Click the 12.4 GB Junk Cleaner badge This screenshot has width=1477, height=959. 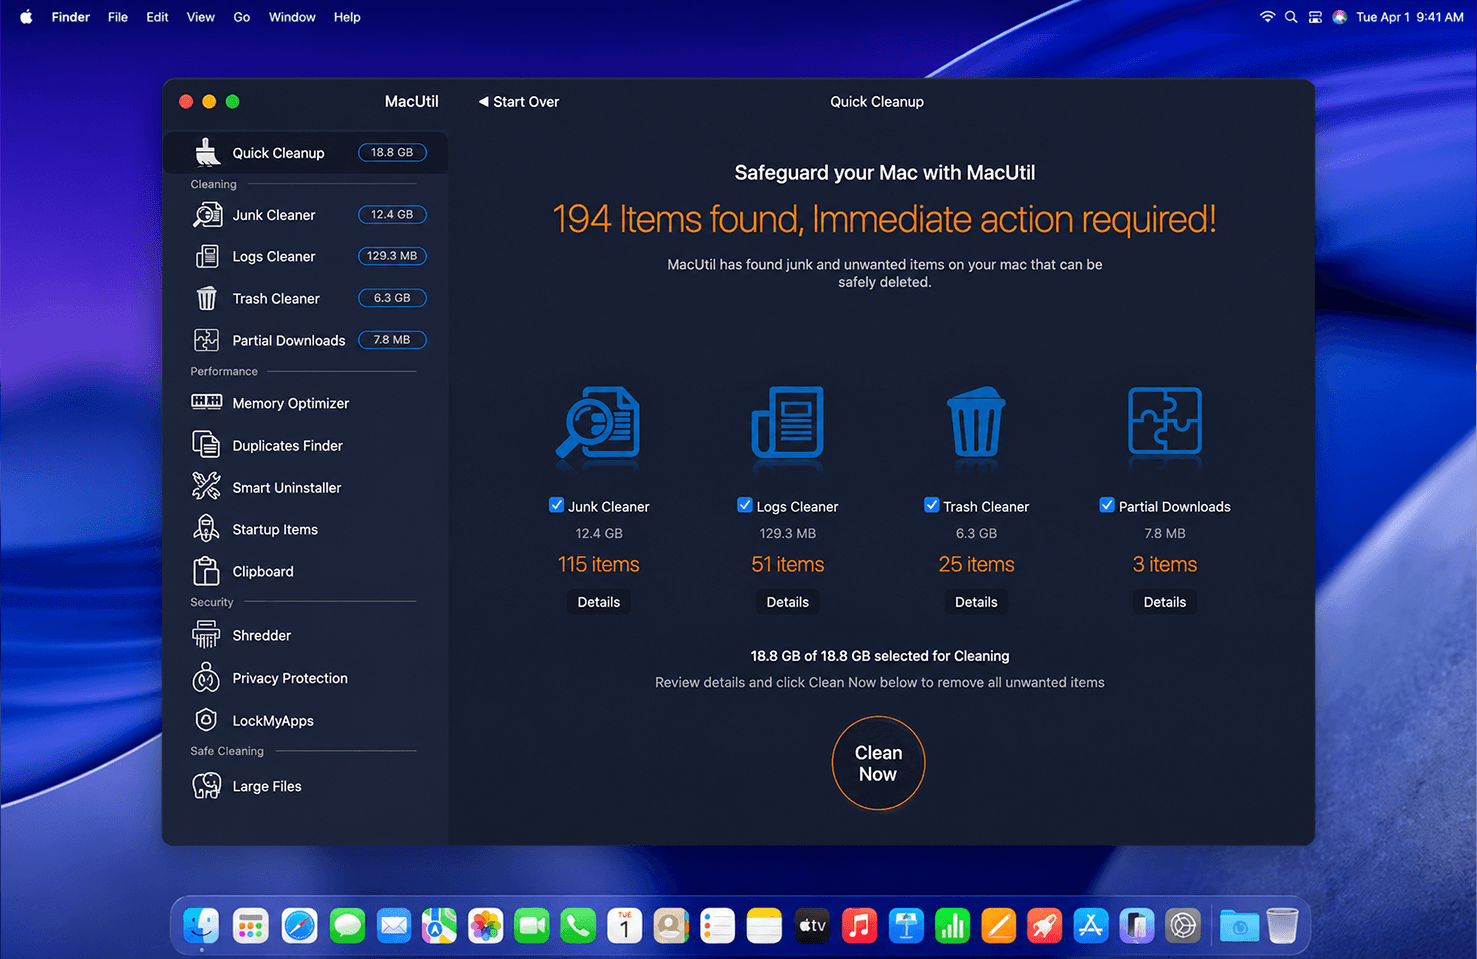[x=392, y=215]
